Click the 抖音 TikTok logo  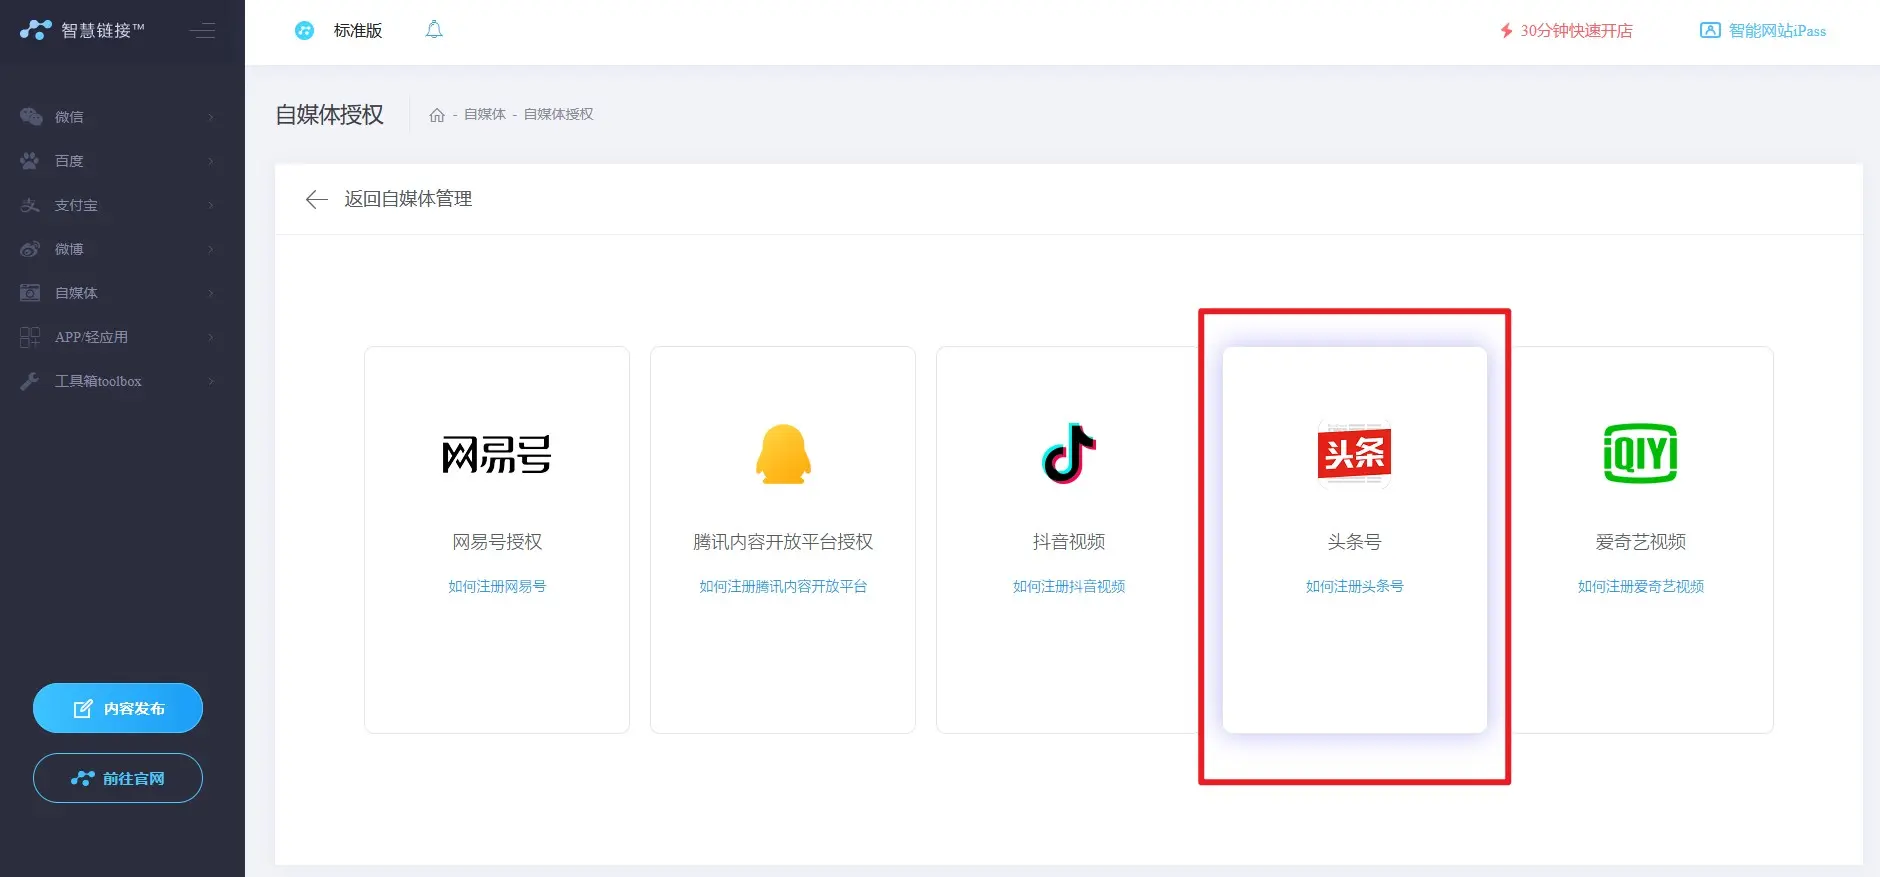1069,453
